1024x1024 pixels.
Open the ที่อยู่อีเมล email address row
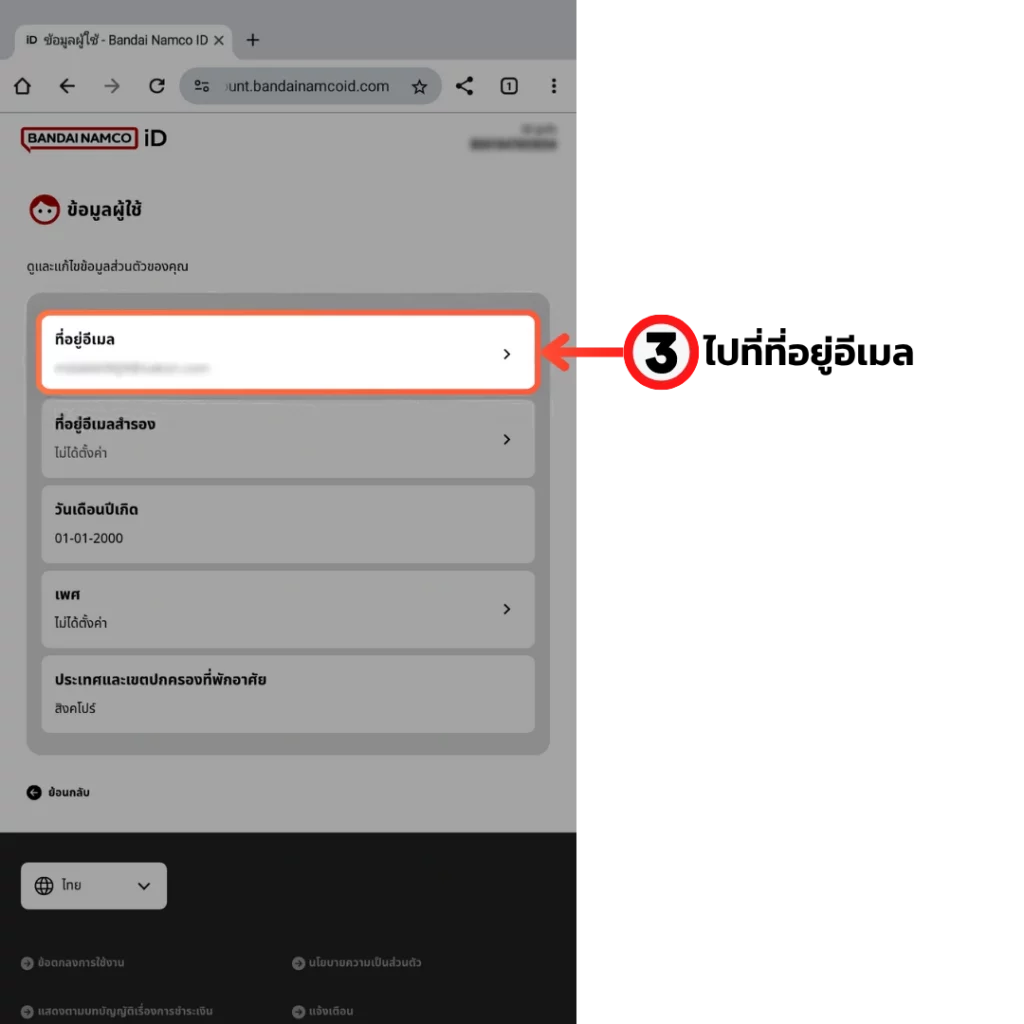coord(288,353)
